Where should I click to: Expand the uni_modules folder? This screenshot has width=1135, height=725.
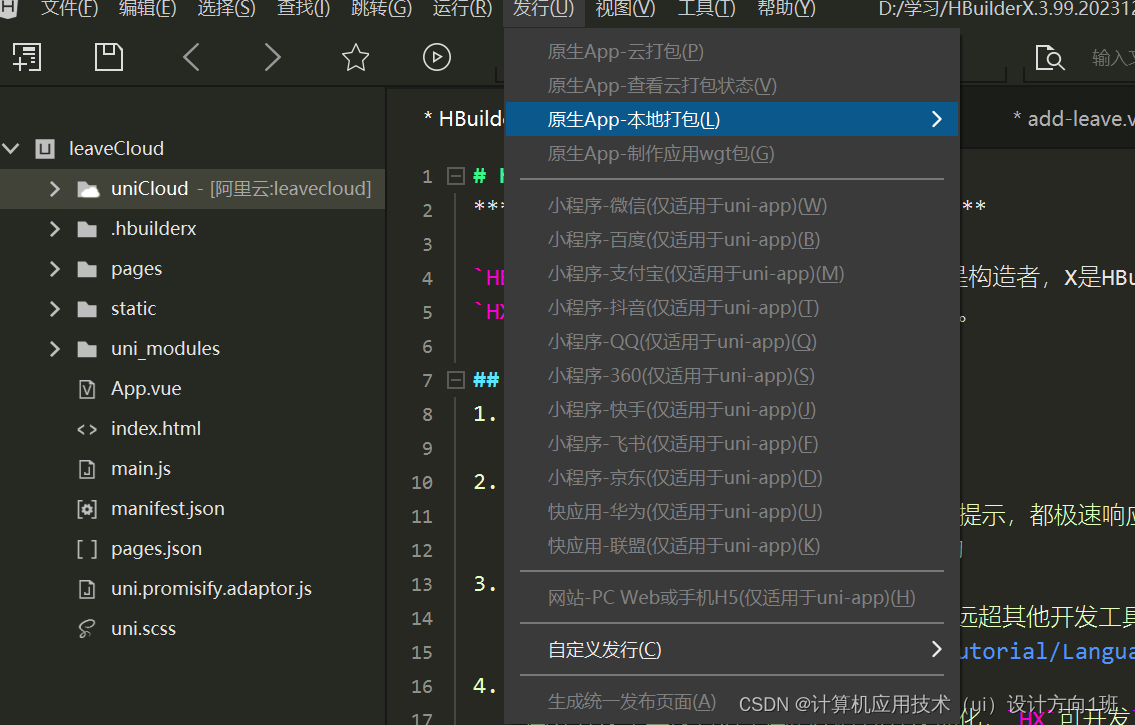(x=55, y=348)
